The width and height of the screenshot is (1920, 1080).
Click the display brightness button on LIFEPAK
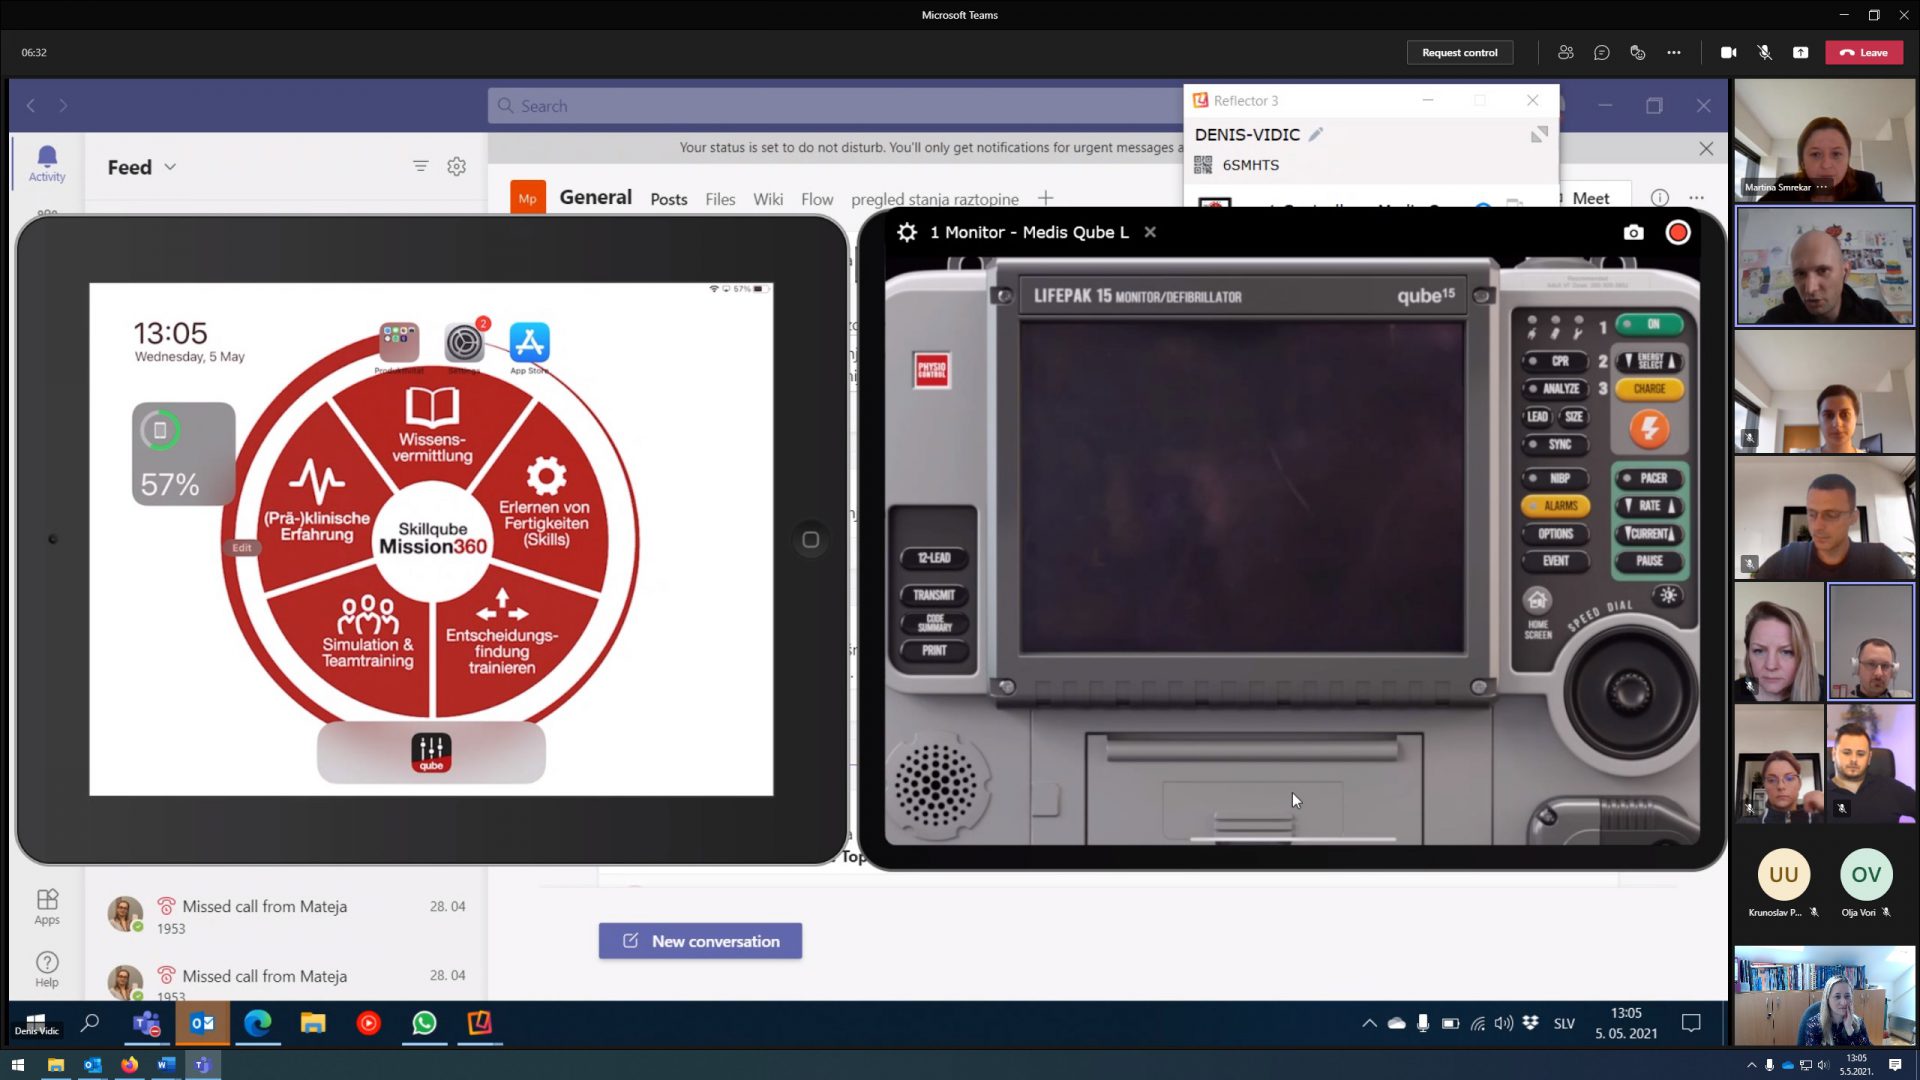(1668, 596)
